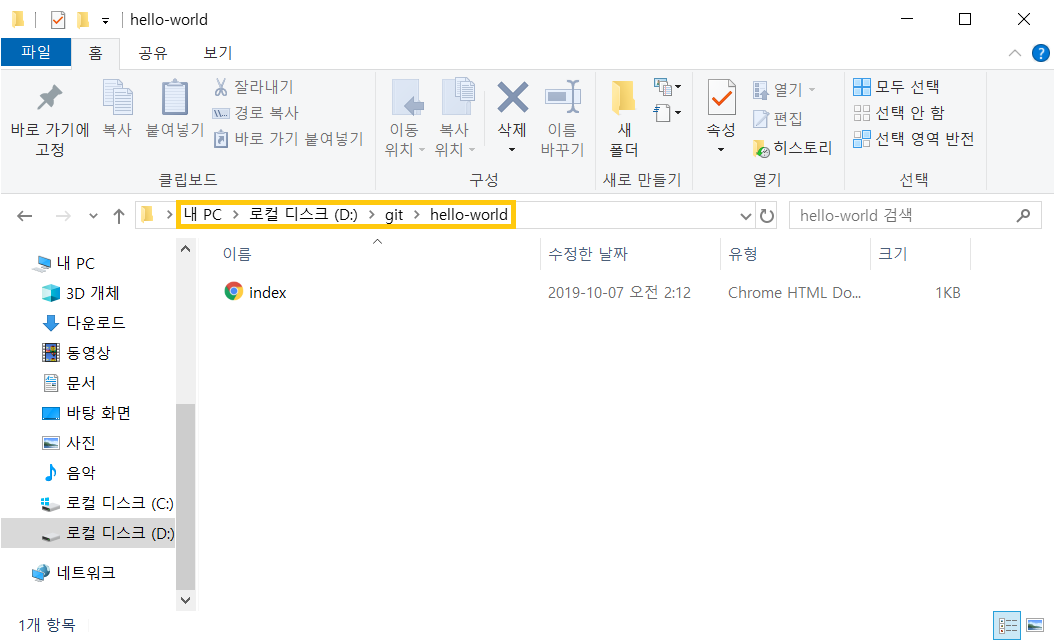Click the 'git' breadcrumb segment
This screenshot has height=641, width=1055.
pyautogui.click(x=394, y=215)
